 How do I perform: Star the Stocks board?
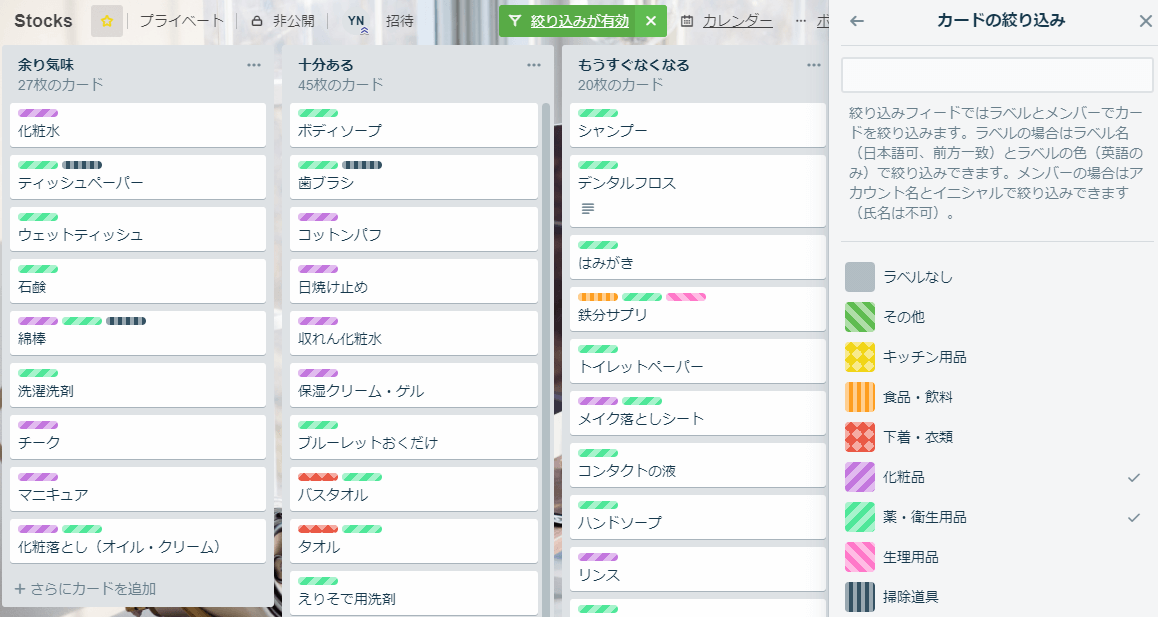click(x=106, y=21)
